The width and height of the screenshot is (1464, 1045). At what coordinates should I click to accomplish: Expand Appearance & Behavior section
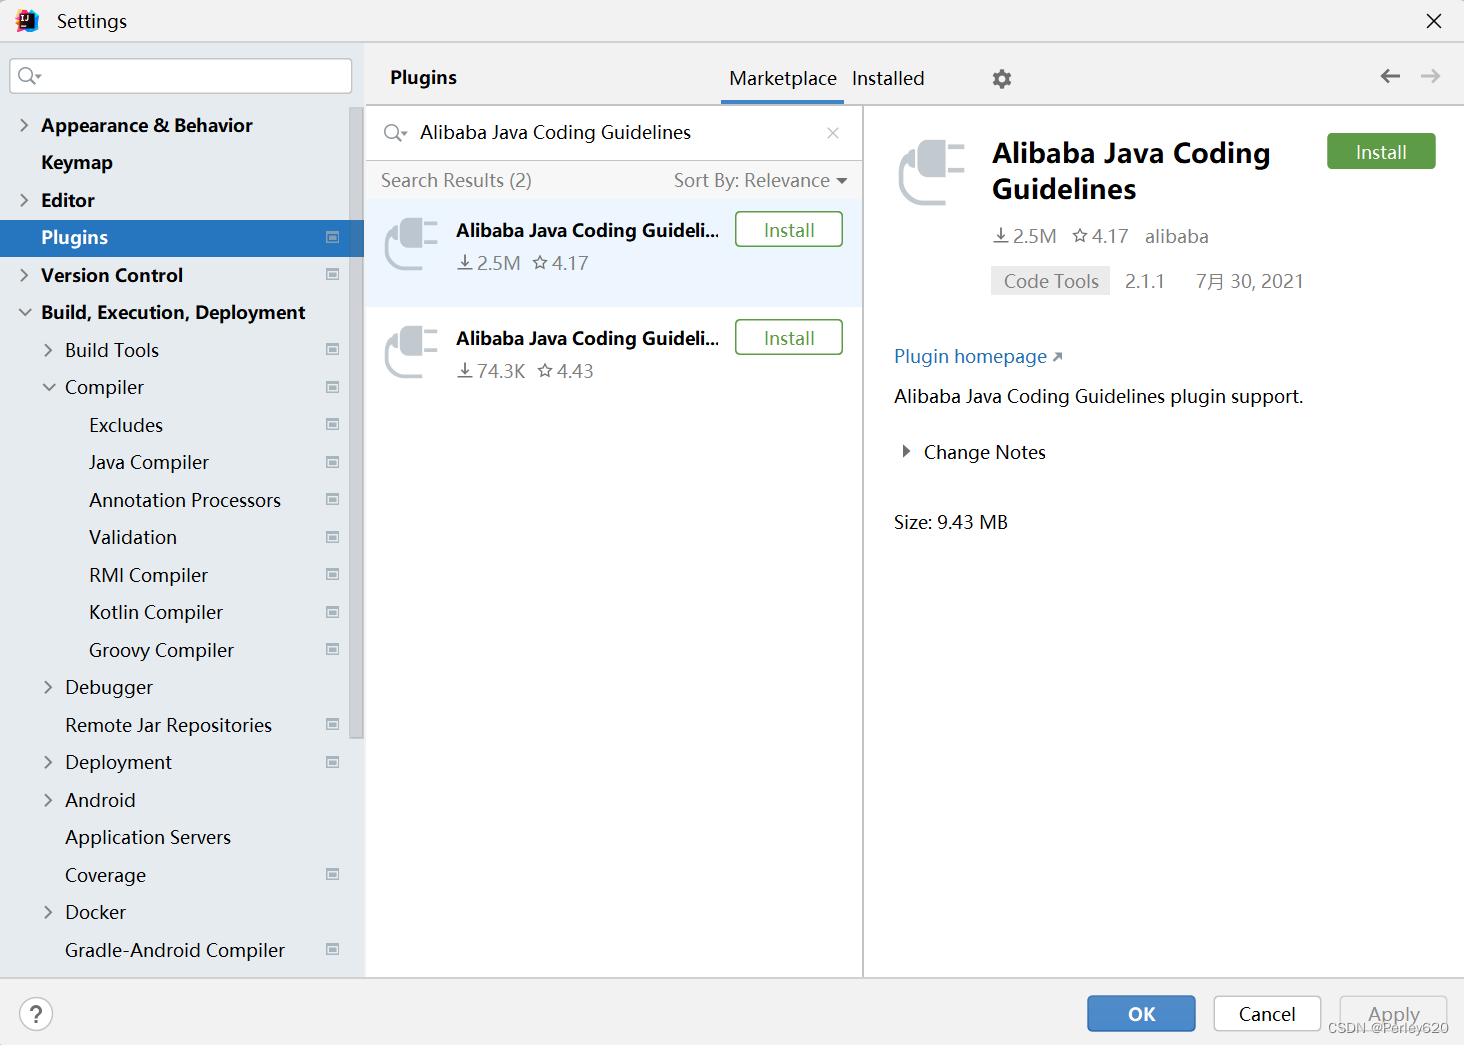(x=24, y=125)
